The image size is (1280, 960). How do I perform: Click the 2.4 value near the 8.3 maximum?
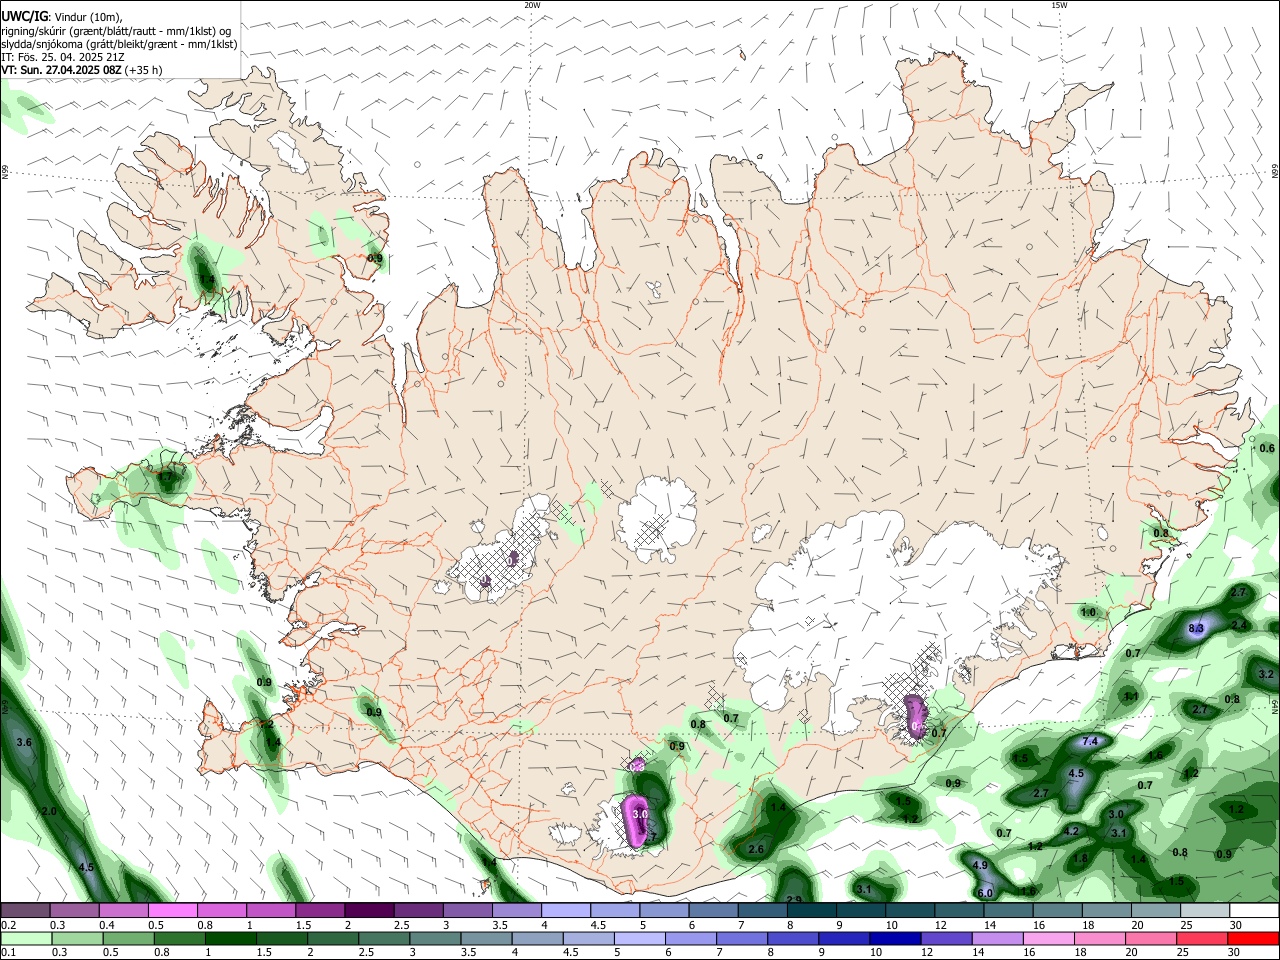pyautogui.click(x=1240, y=625)
